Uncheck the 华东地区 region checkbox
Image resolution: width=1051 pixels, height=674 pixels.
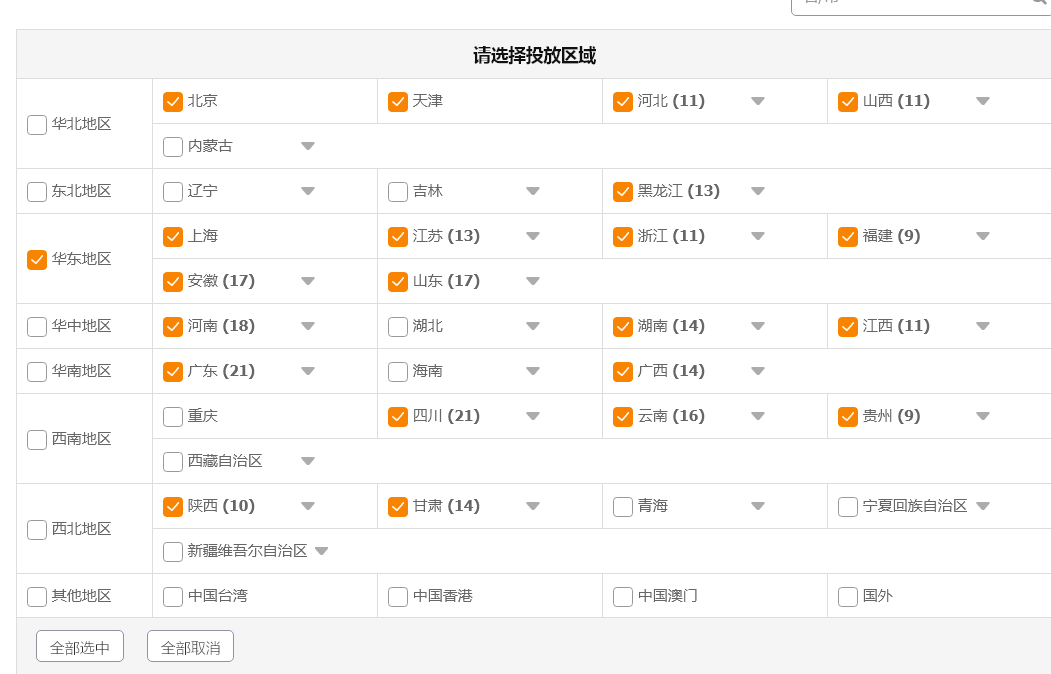[37, 259]
